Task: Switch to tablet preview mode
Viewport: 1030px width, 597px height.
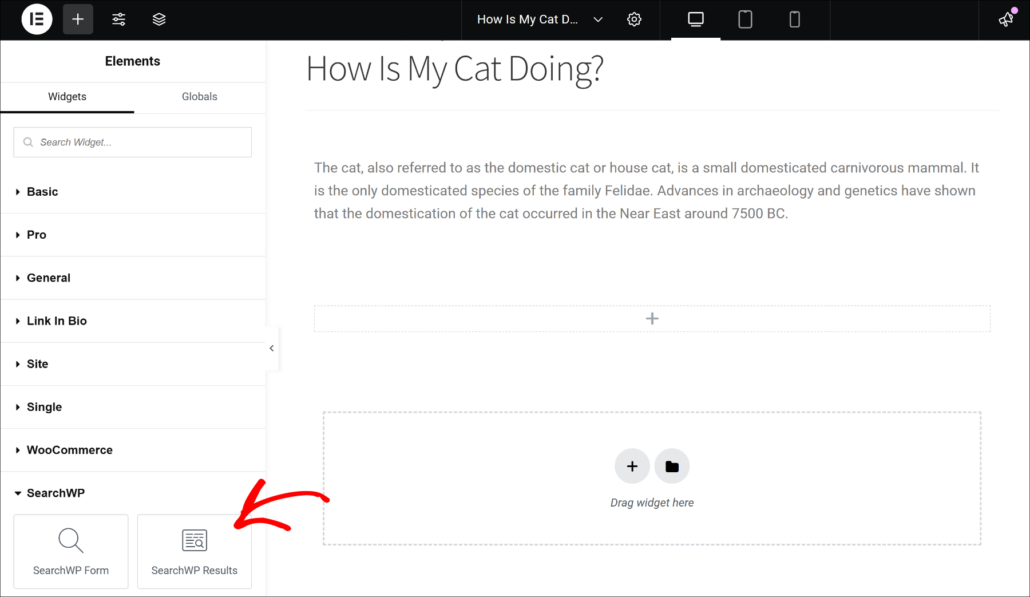Action: [745, 19]
